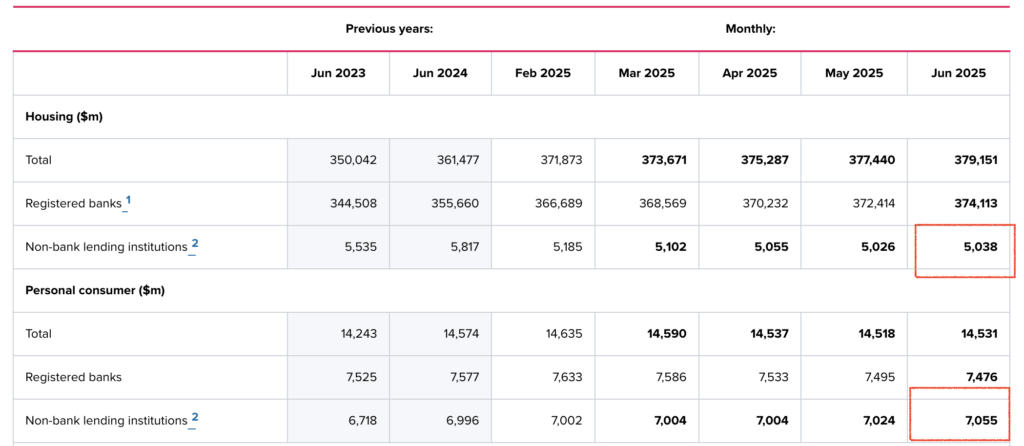Click the 'Jun 2024' column header
This screenshot has width=1024, height=446.
point(440,73)
